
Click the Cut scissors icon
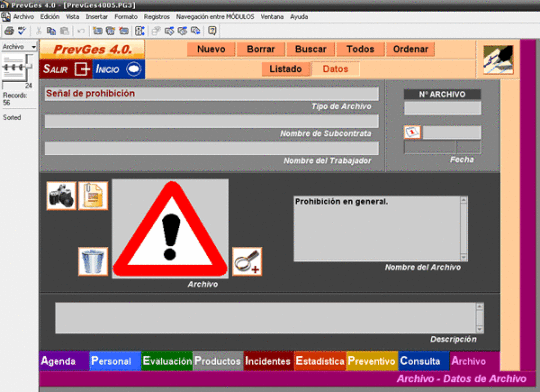(x=39, y=31)
